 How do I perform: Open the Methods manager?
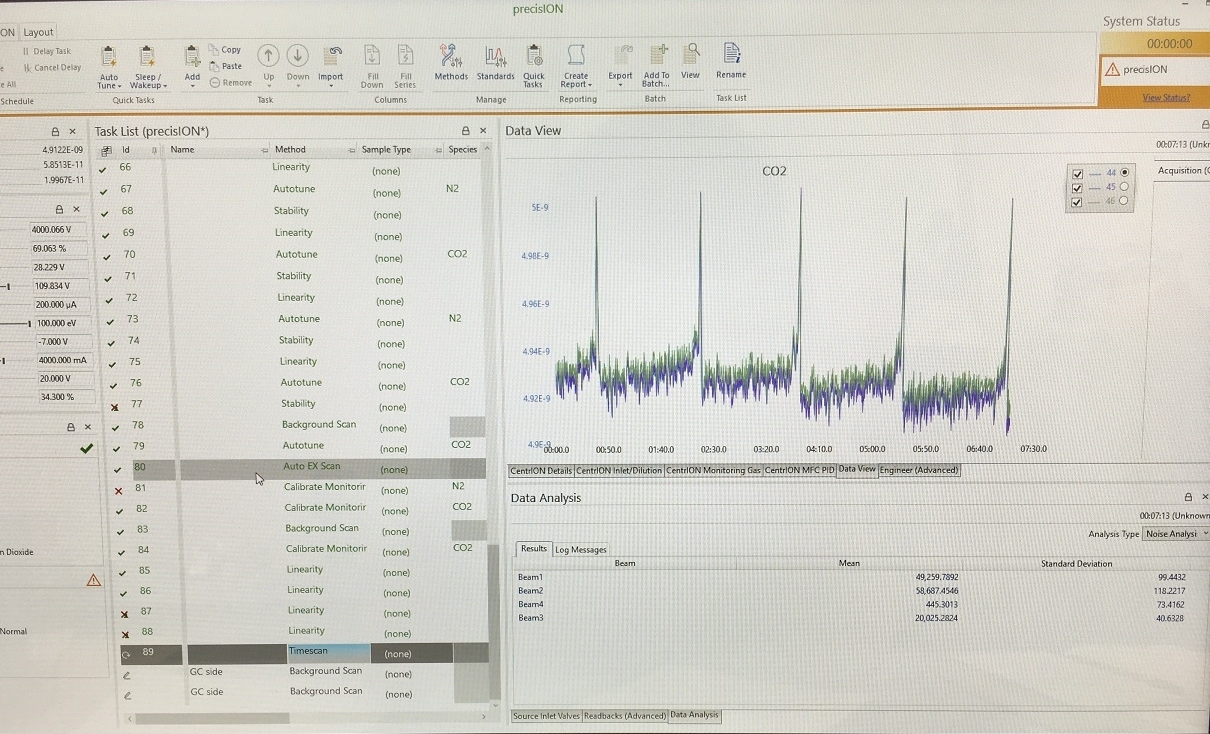coord(450,60)
